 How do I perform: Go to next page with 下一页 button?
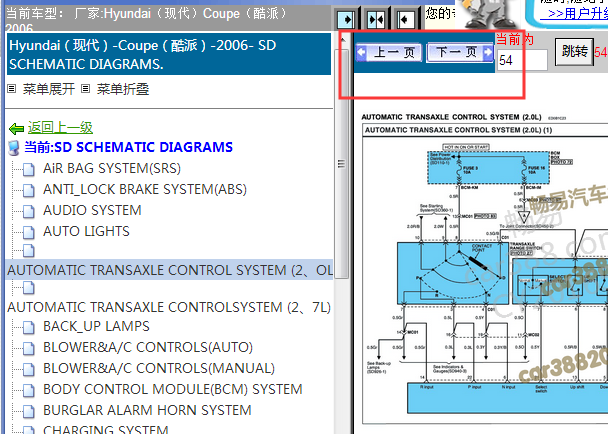coord(460,52)
